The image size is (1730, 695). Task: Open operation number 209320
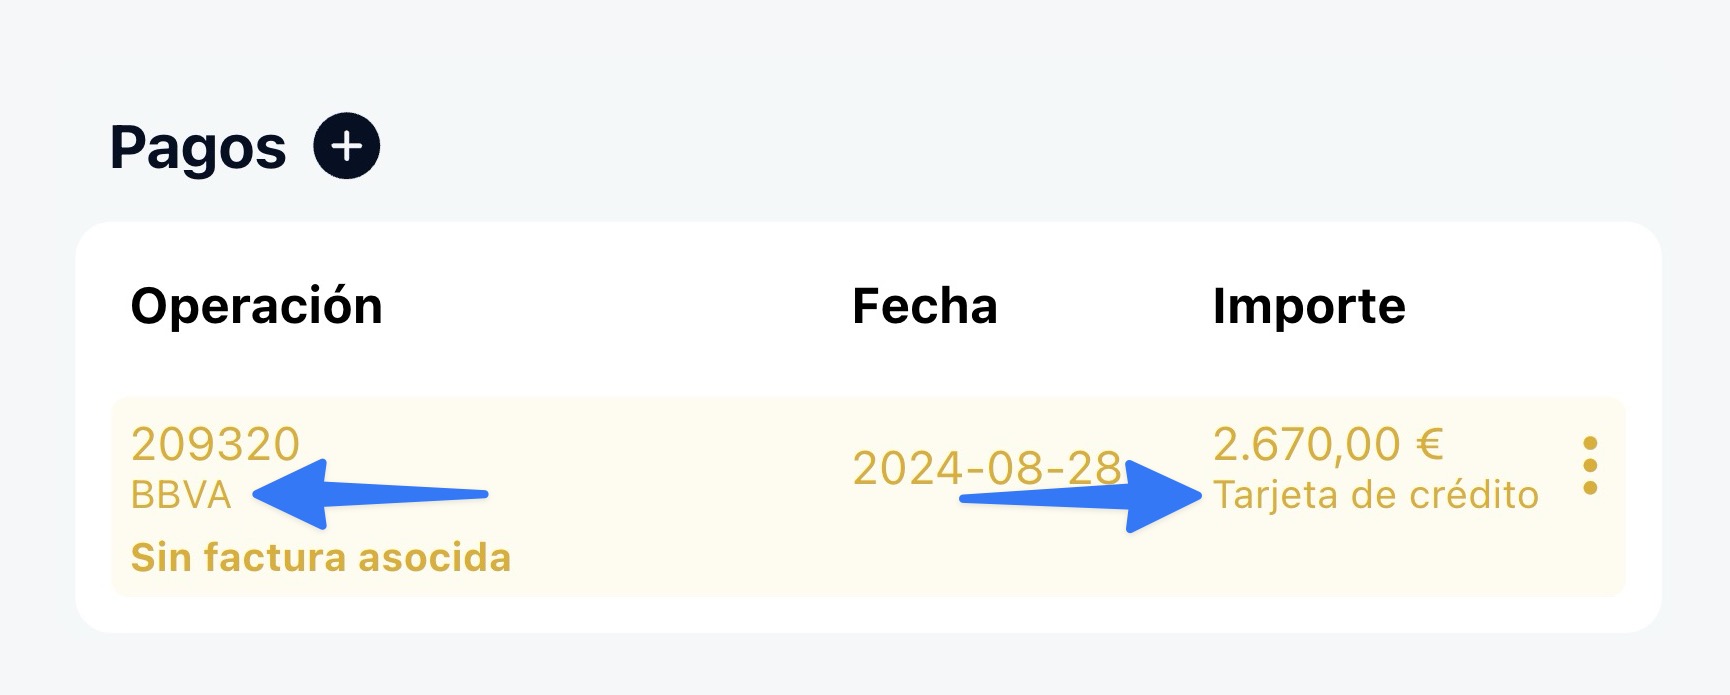click(x=215, y=444)
